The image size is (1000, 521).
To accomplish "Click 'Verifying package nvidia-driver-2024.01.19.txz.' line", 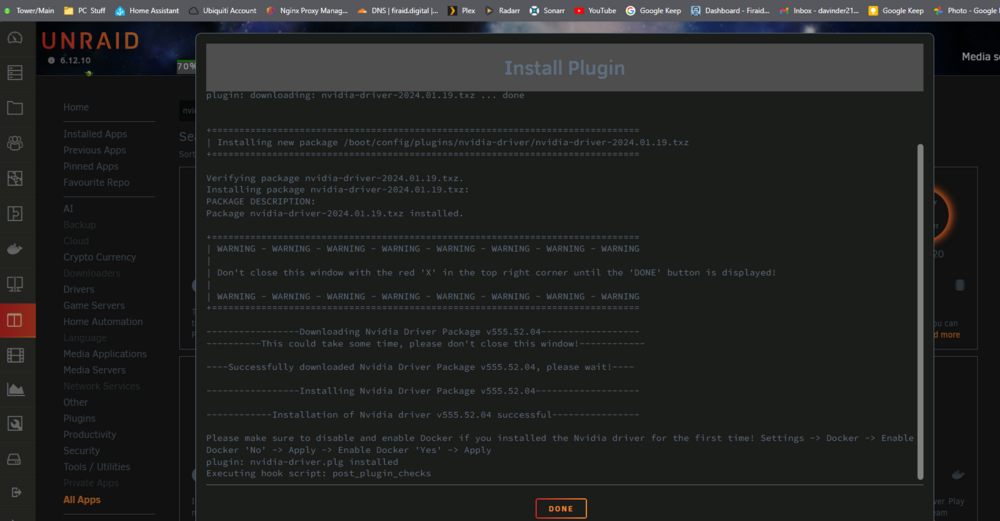I will [x=335, y=178].
